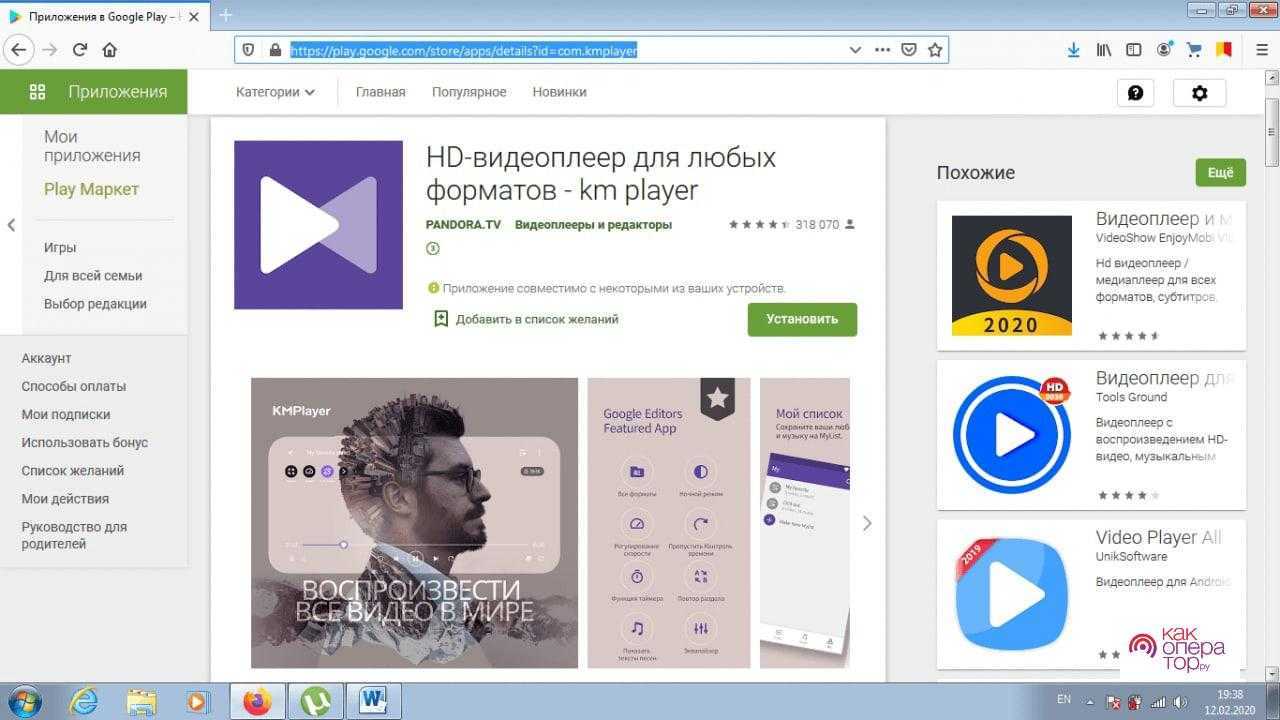Open the Firefox downloads arrow icon

[x=1073, y=50]
